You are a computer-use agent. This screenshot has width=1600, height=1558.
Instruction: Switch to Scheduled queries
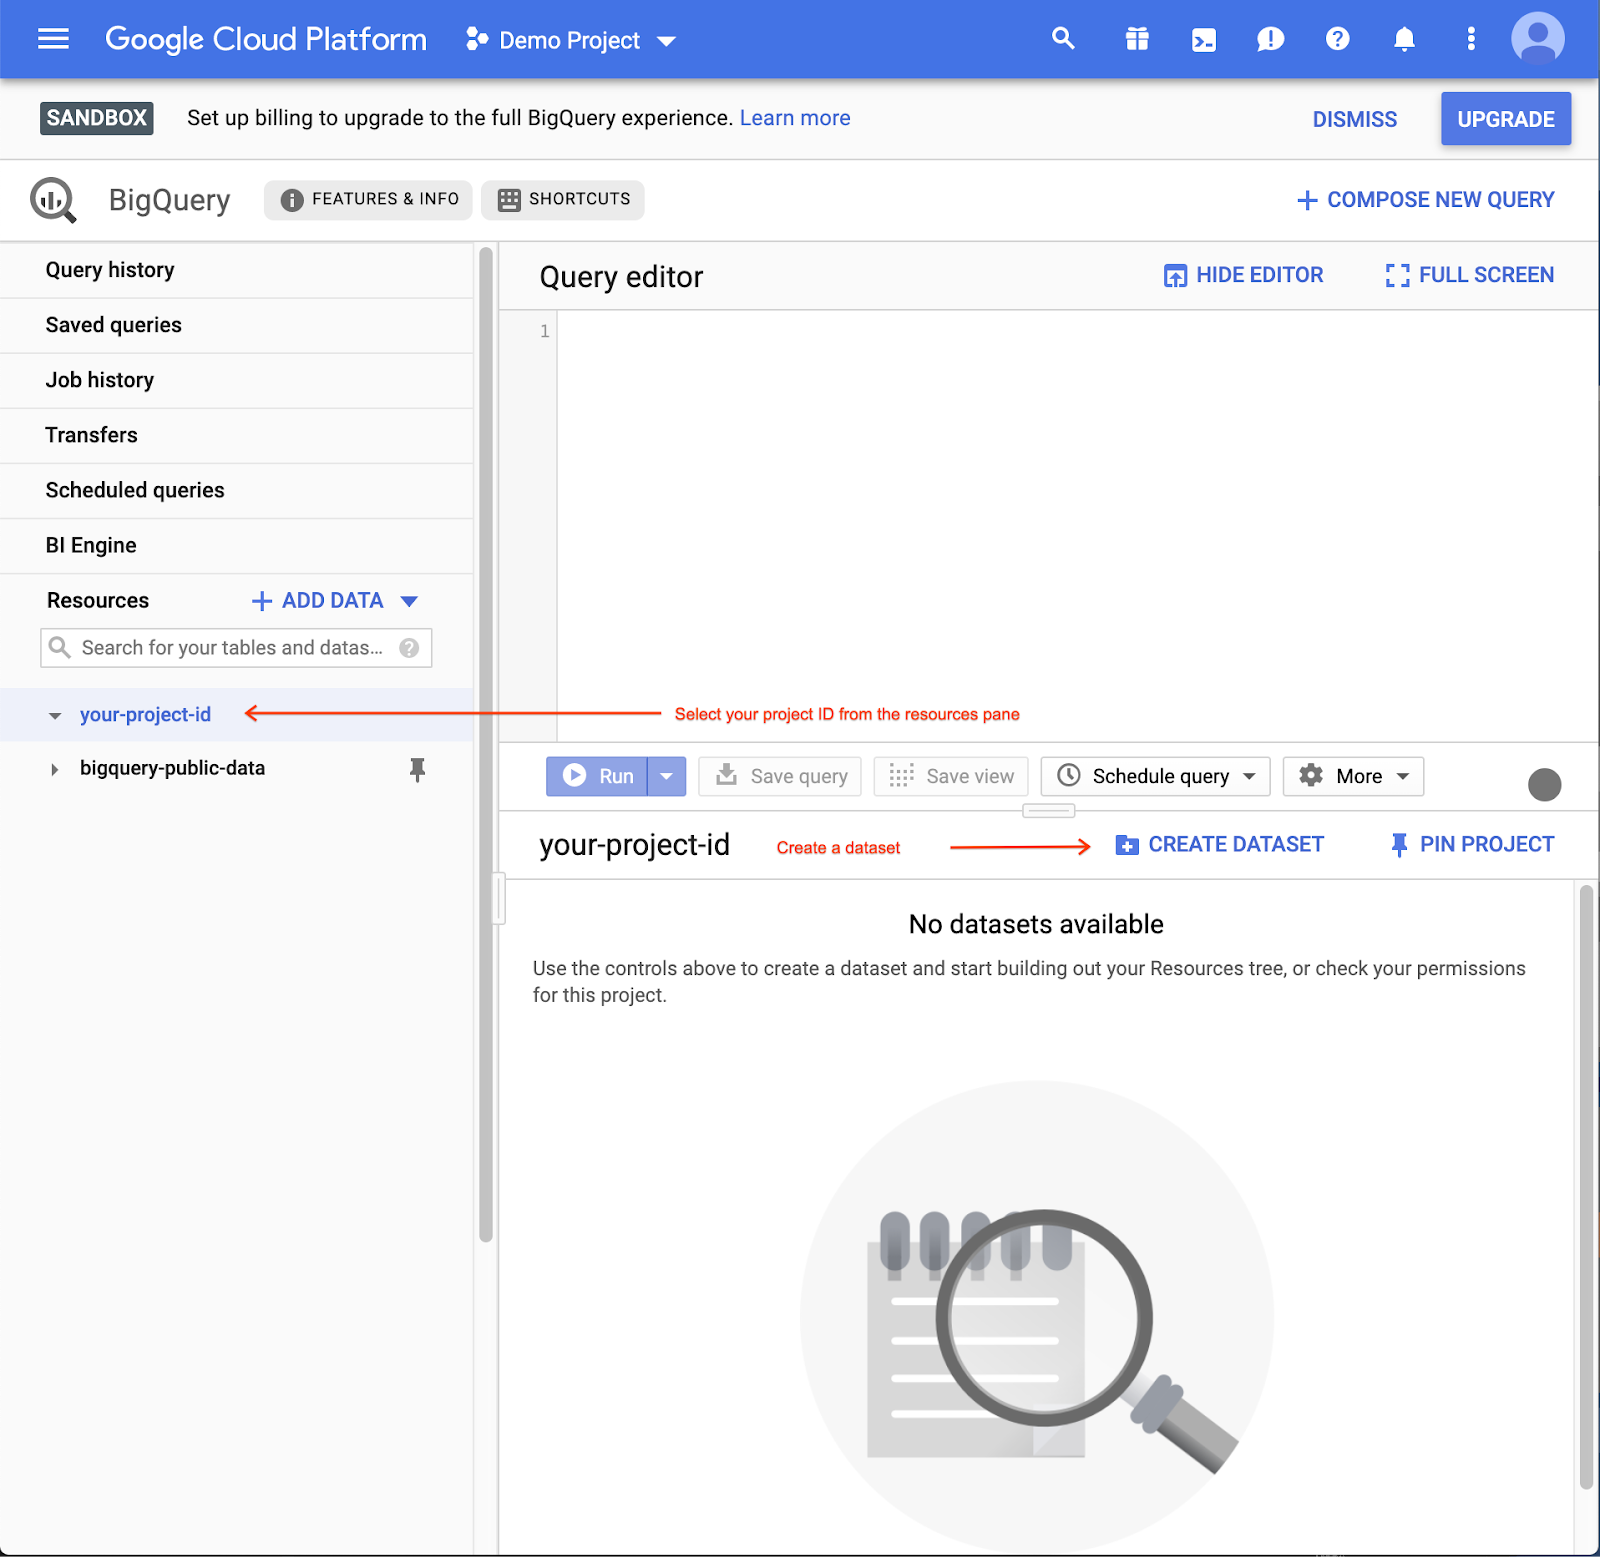click(x=134, y=490)
